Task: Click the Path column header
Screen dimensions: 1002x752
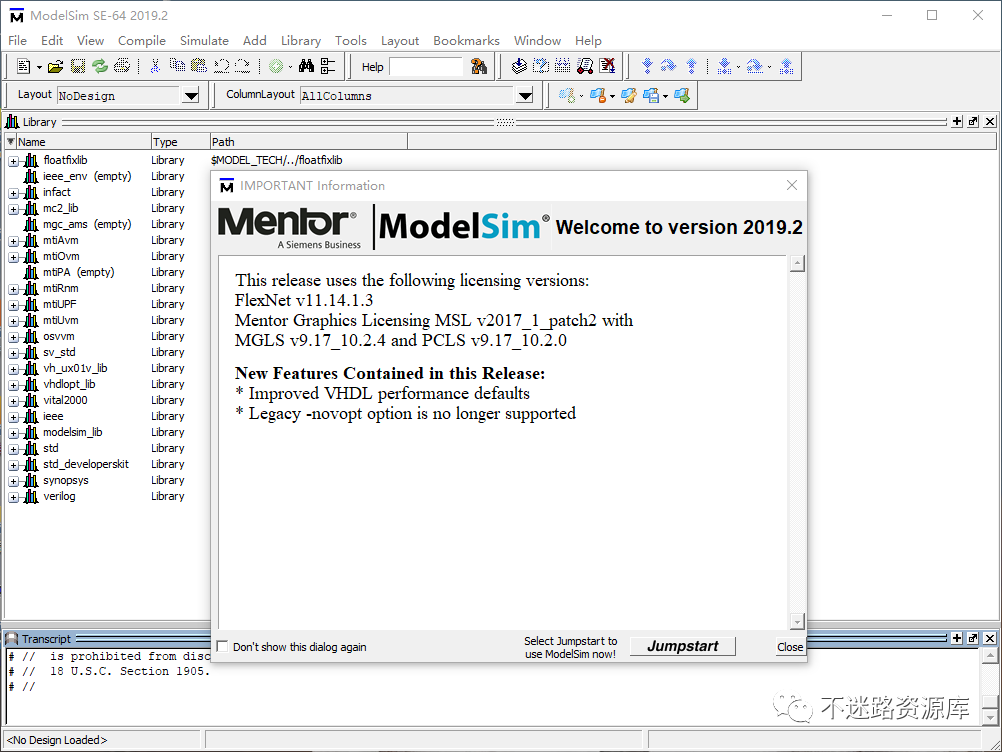Action: tap(309, 141)
